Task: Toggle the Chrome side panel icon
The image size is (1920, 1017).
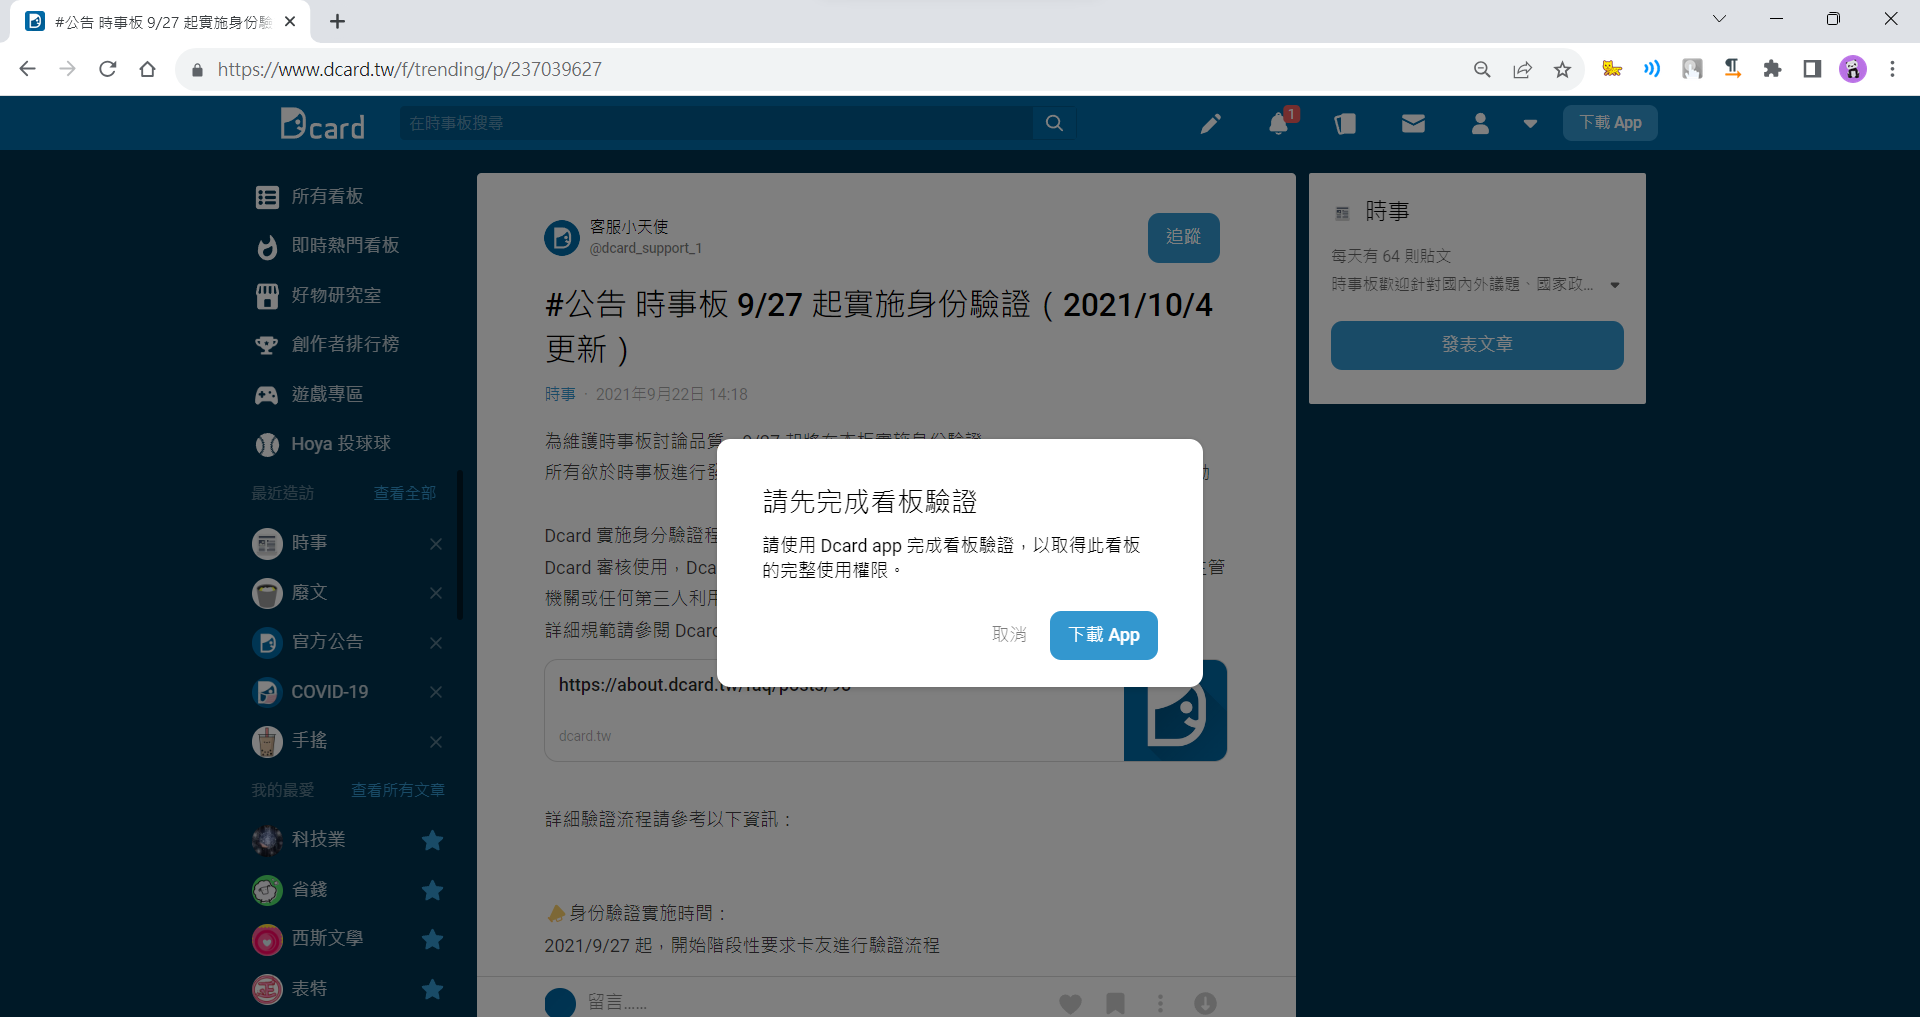Action: [1812, 69]
